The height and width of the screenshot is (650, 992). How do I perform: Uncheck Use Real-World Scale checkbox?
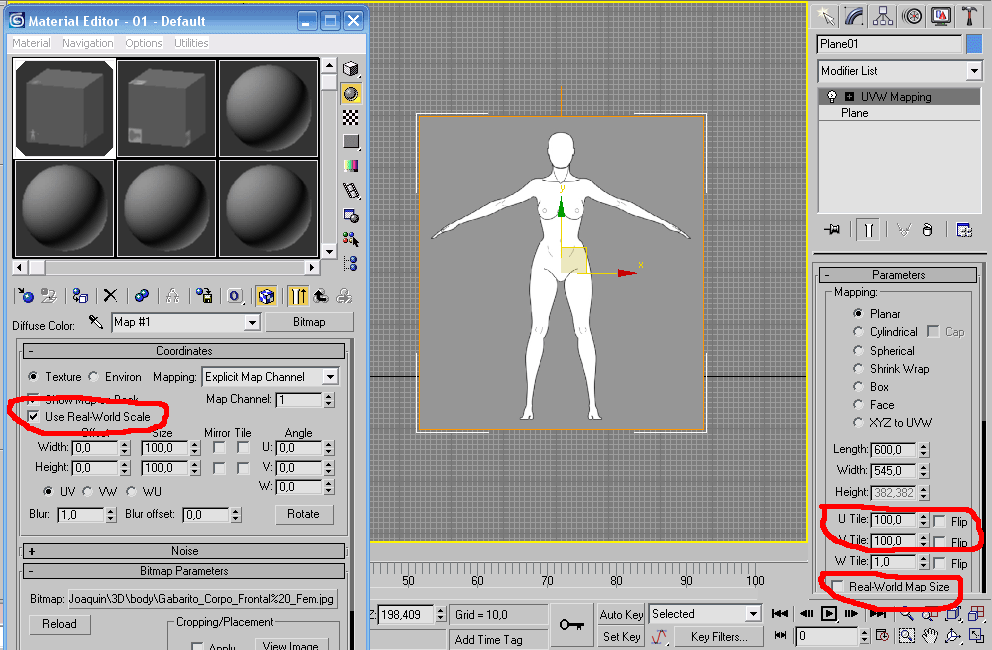[x=34, y=416]
